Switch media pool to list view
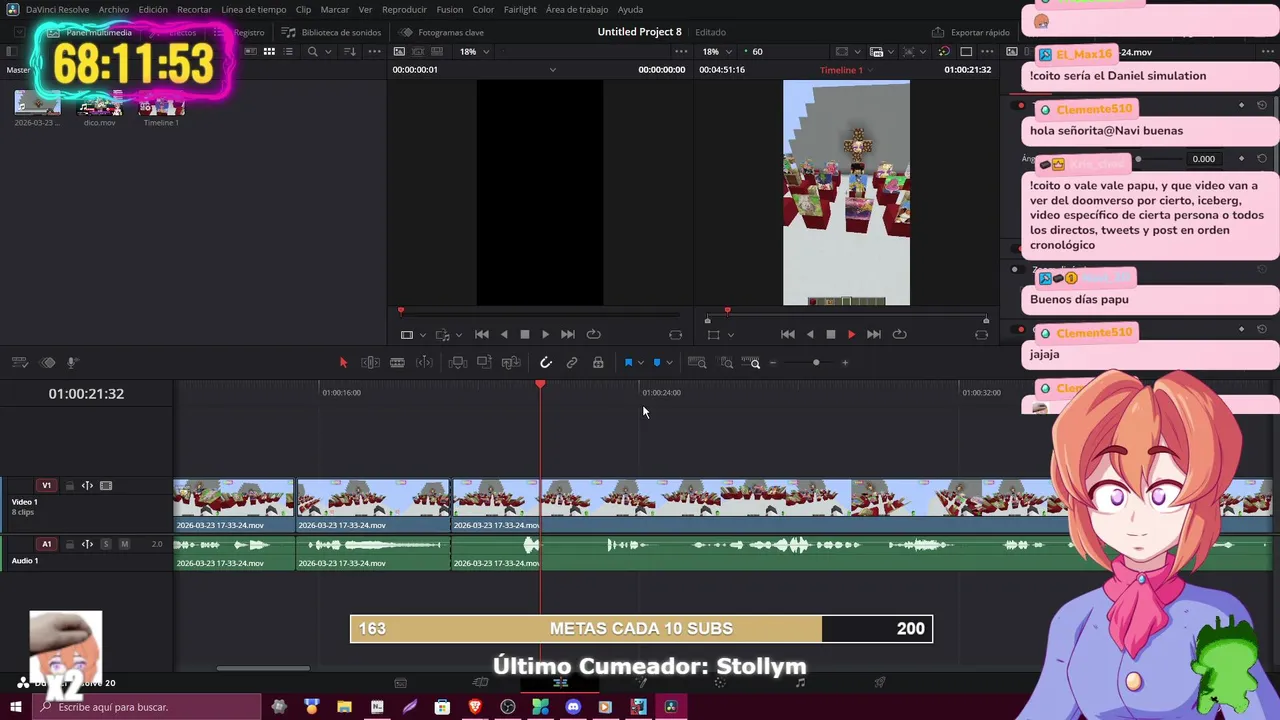The height and width of the screenshot is (720, 1280). (x=288, y=52)
